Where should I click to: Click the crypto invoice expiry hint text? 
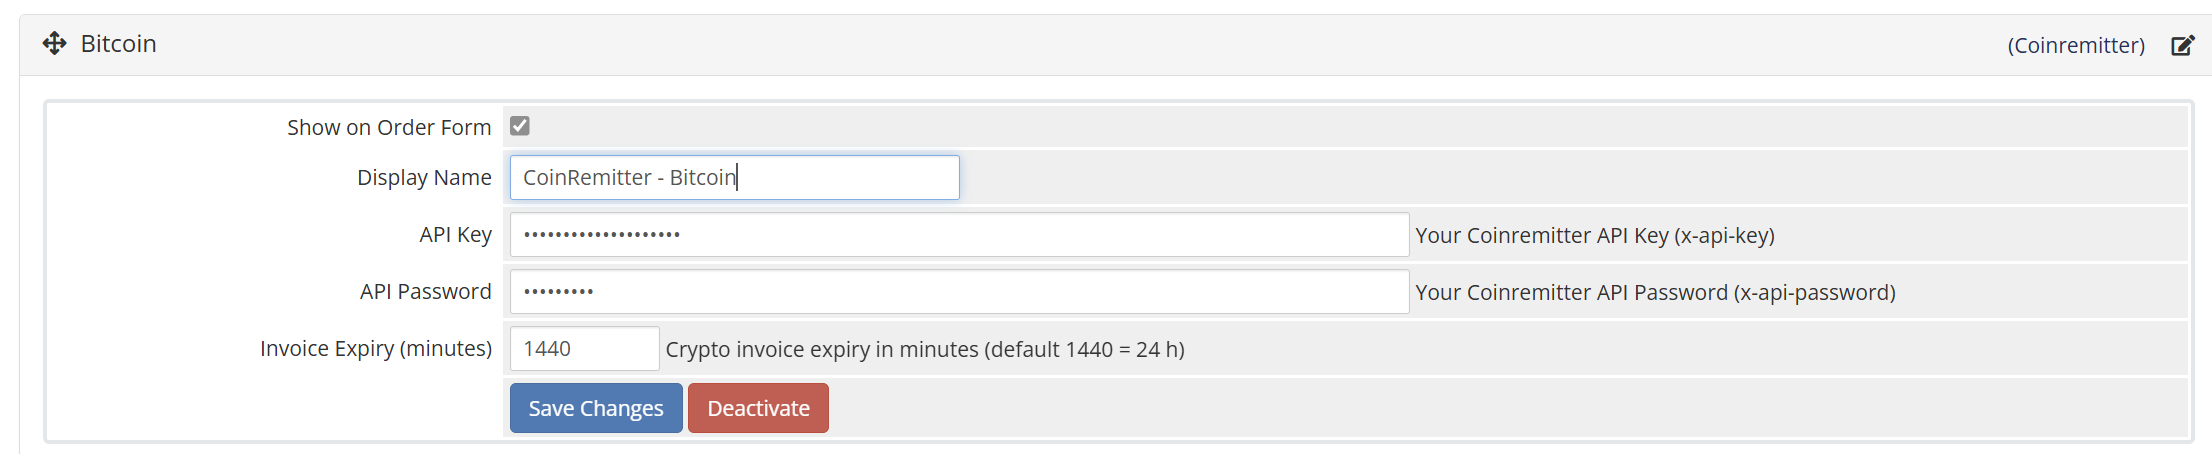(925, 350)
